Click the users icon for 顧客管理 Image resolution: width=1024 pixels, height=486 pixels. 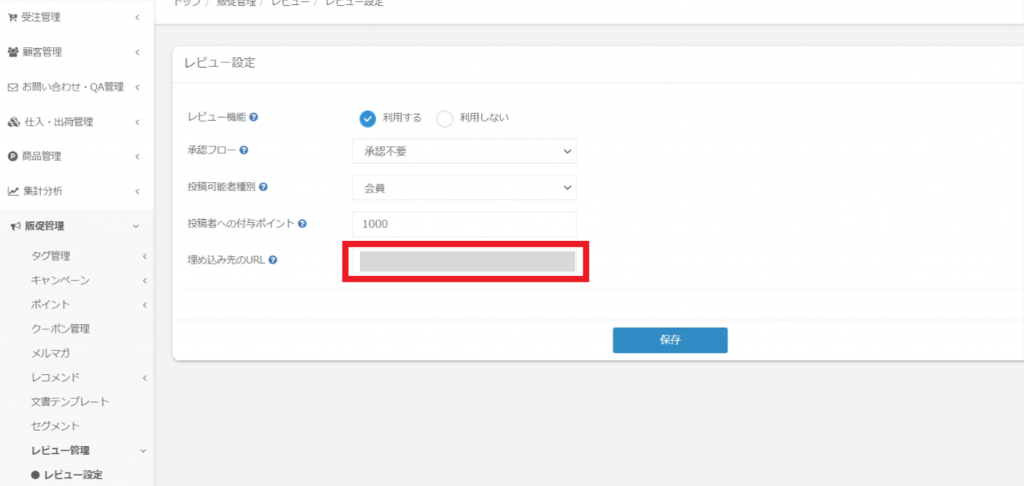pos(13,52)
